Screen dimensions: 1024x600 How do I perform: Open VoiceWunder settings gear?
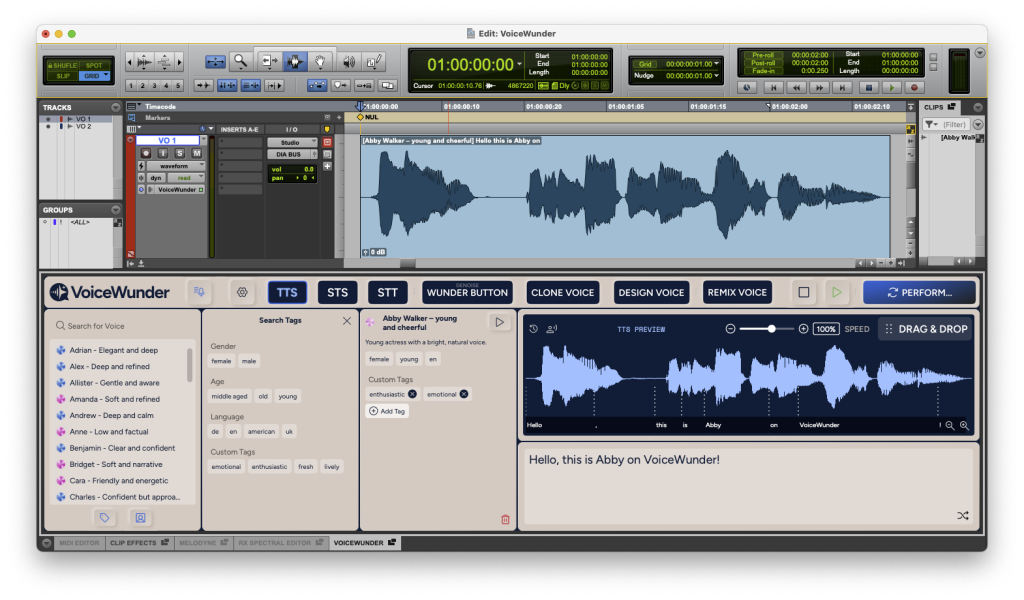pyautogui.click(x=242, y=292)
